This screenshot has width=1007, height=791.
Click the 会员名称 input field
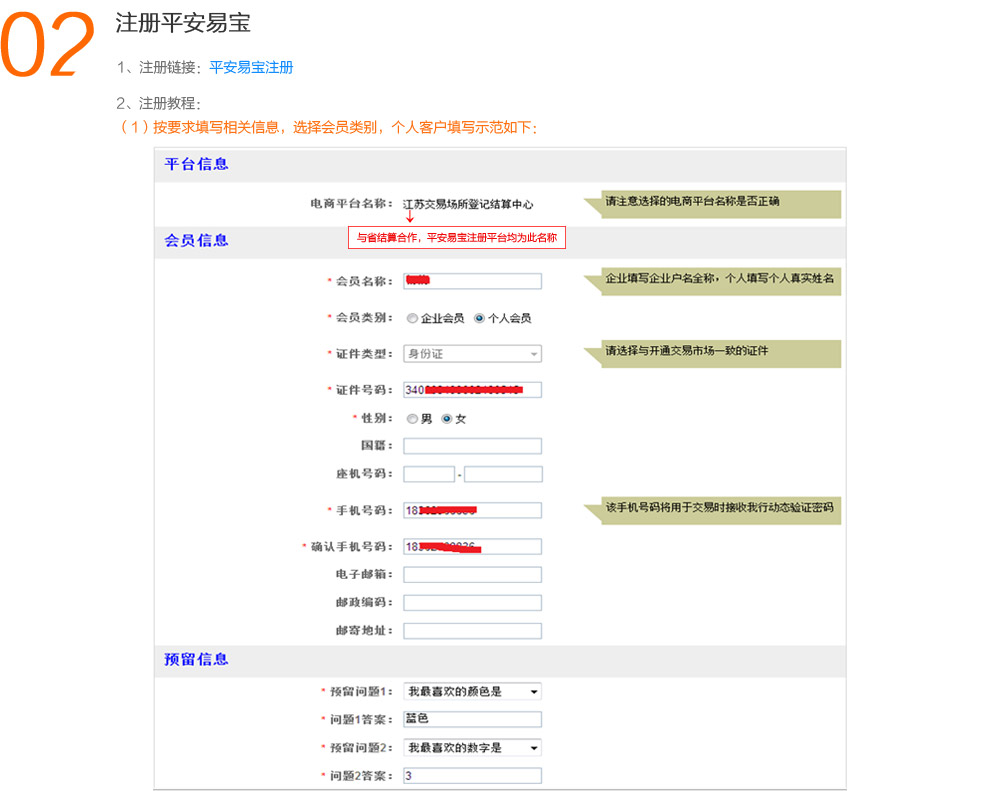[472, 281]
